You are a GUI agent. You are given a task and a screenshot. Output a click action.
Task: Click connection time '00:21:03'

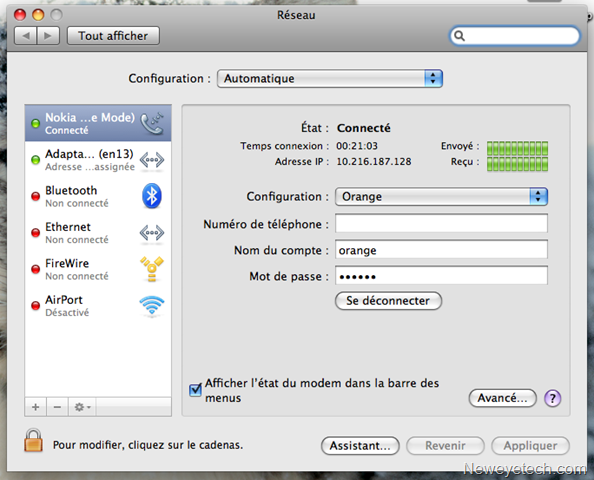(357, 146)
